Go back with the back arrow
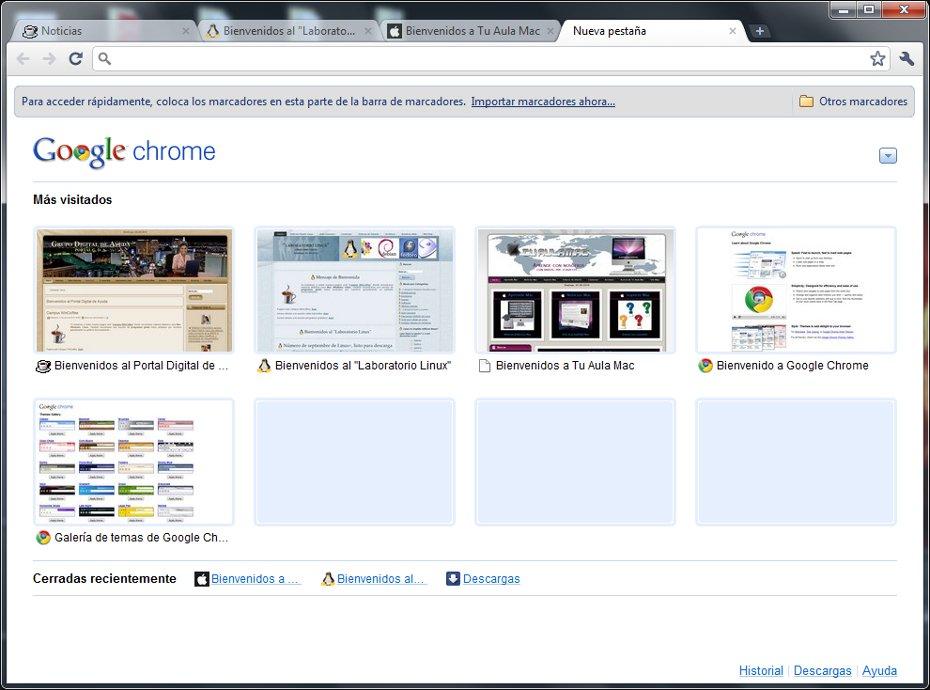The width and height of the screenshot is (930, 690). pos(23,59)
